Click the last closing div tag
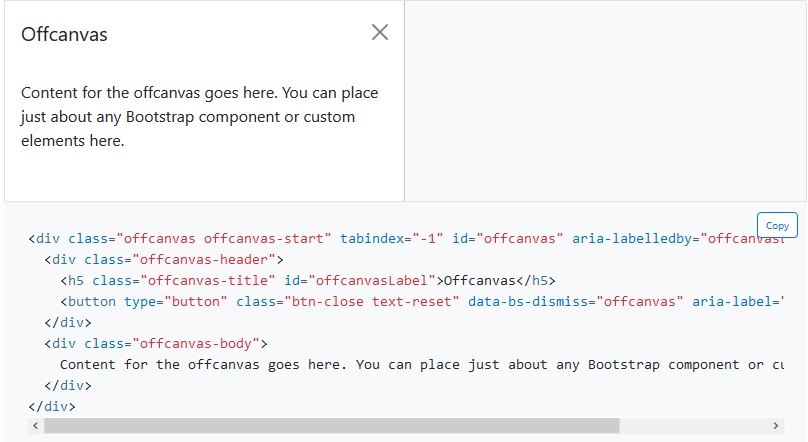The image size is (808, 442). [x=52, y=406]
